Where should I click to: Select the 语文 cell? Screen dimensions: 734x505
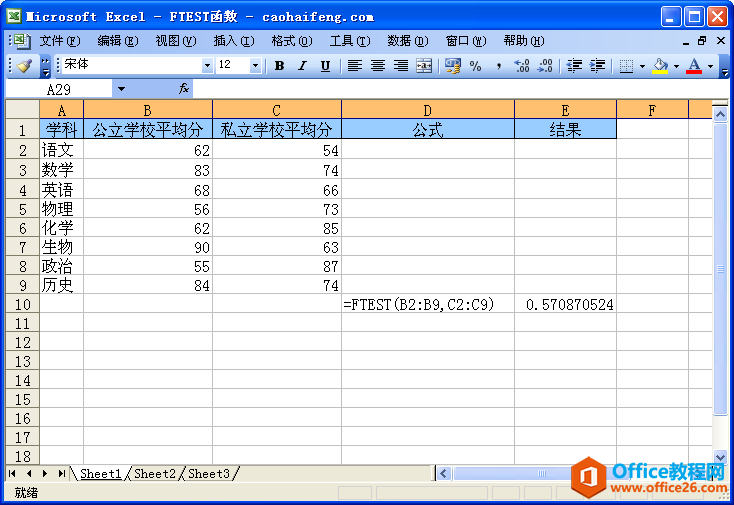pyautogui.click(x=61, y=150)
